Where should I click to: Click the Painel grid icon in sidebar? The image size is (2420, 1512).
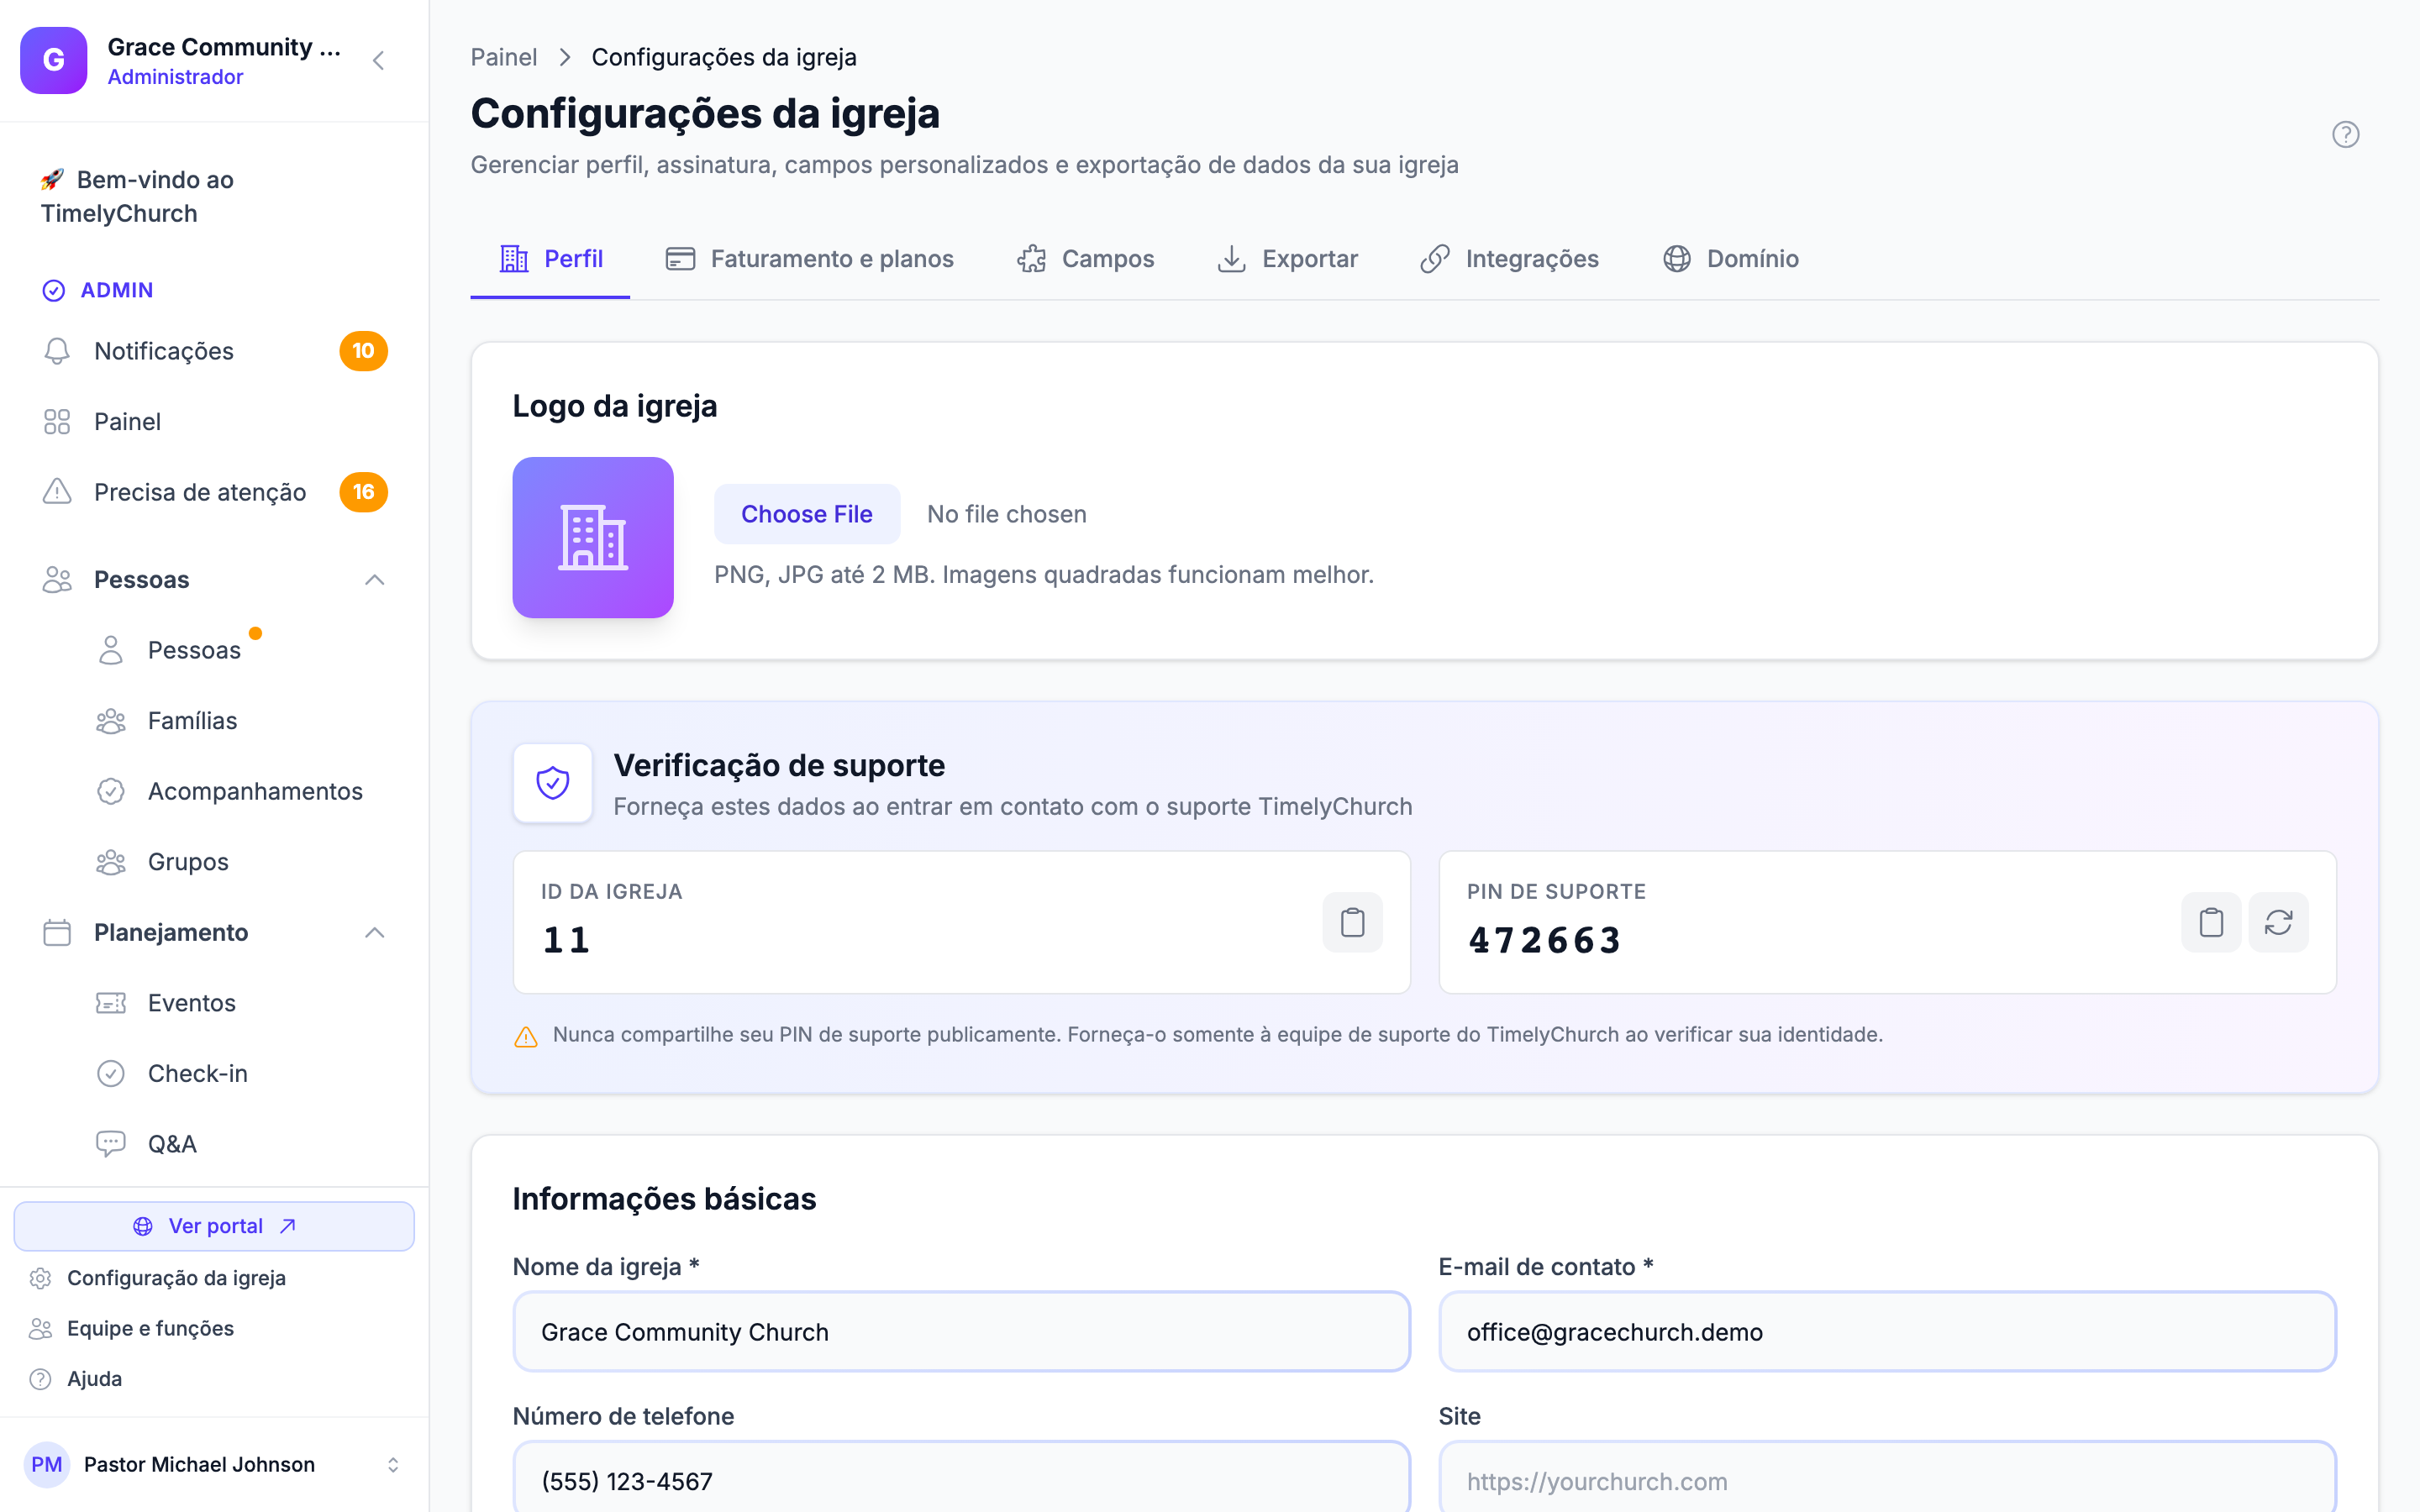57,422
